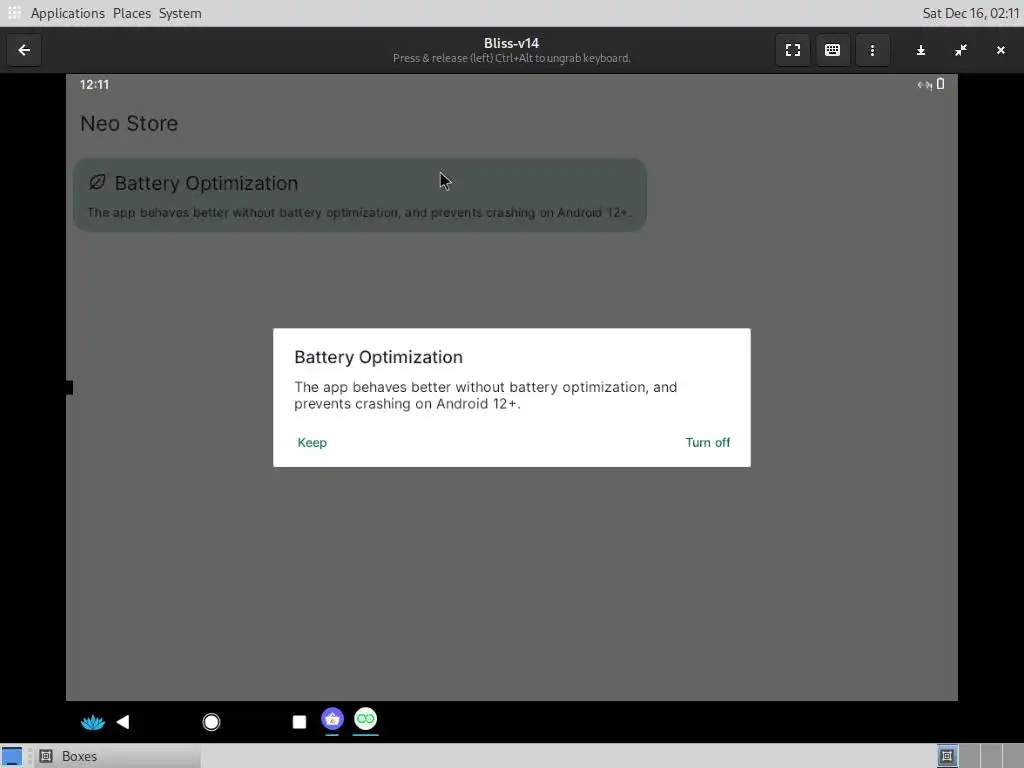Open the purple store app icon in the taskbar
Image resolution: width=1024 pixels, height=768 pixels.
(332, 719)
